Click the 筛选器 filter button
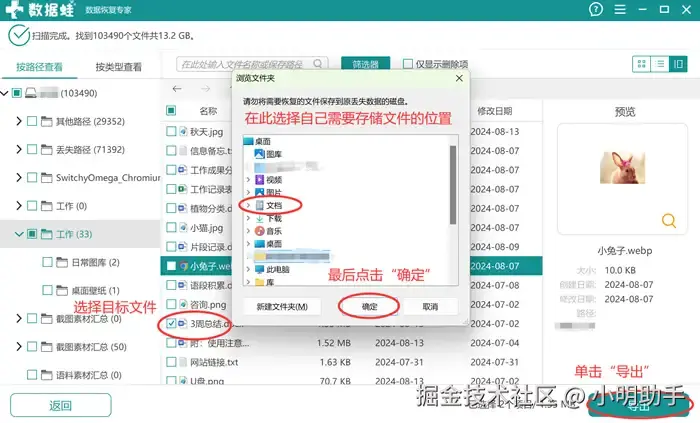Screen dimensions: 700x423 366,64
